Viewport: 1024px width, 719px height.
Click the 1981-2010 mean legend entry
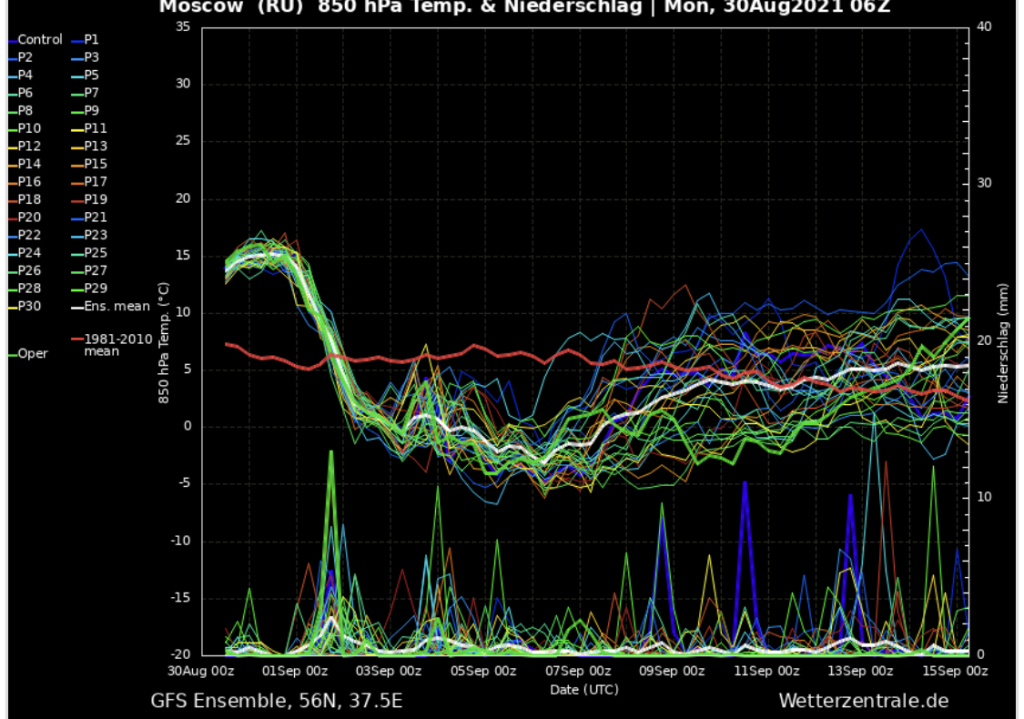coord(118,344)
